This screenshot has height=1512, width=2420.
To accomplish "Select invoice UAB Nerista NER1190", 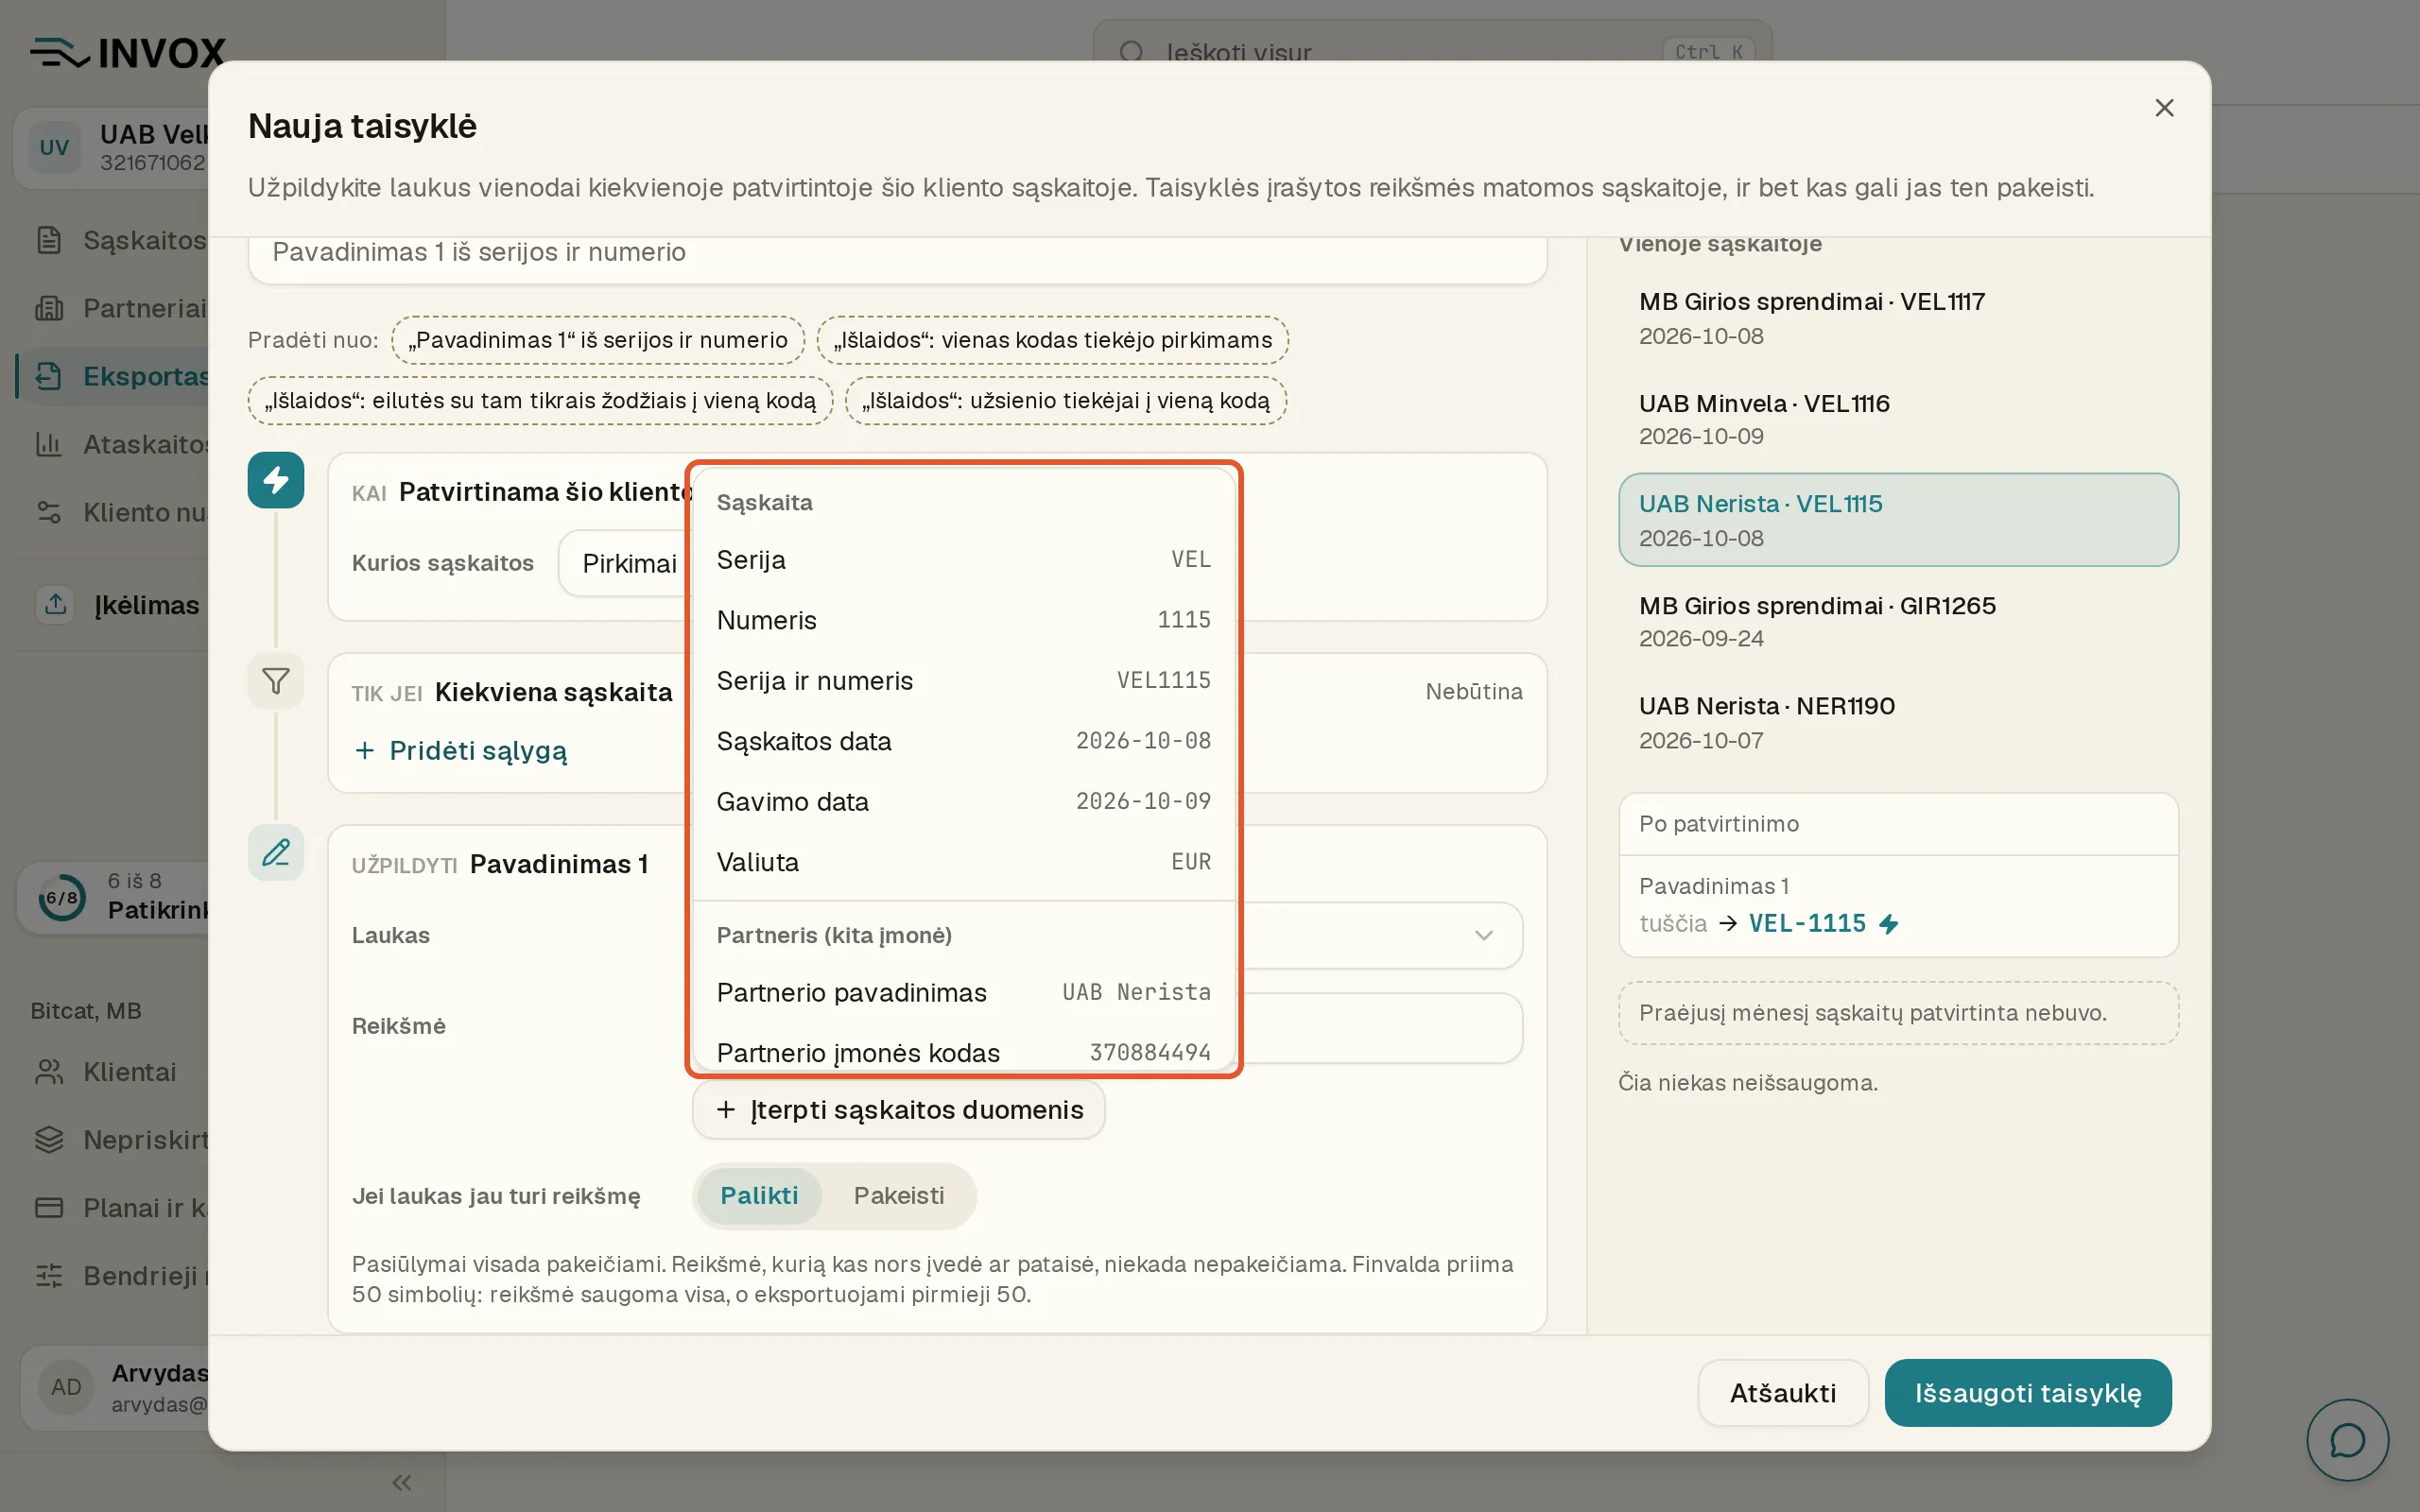I will [1898, 722].
